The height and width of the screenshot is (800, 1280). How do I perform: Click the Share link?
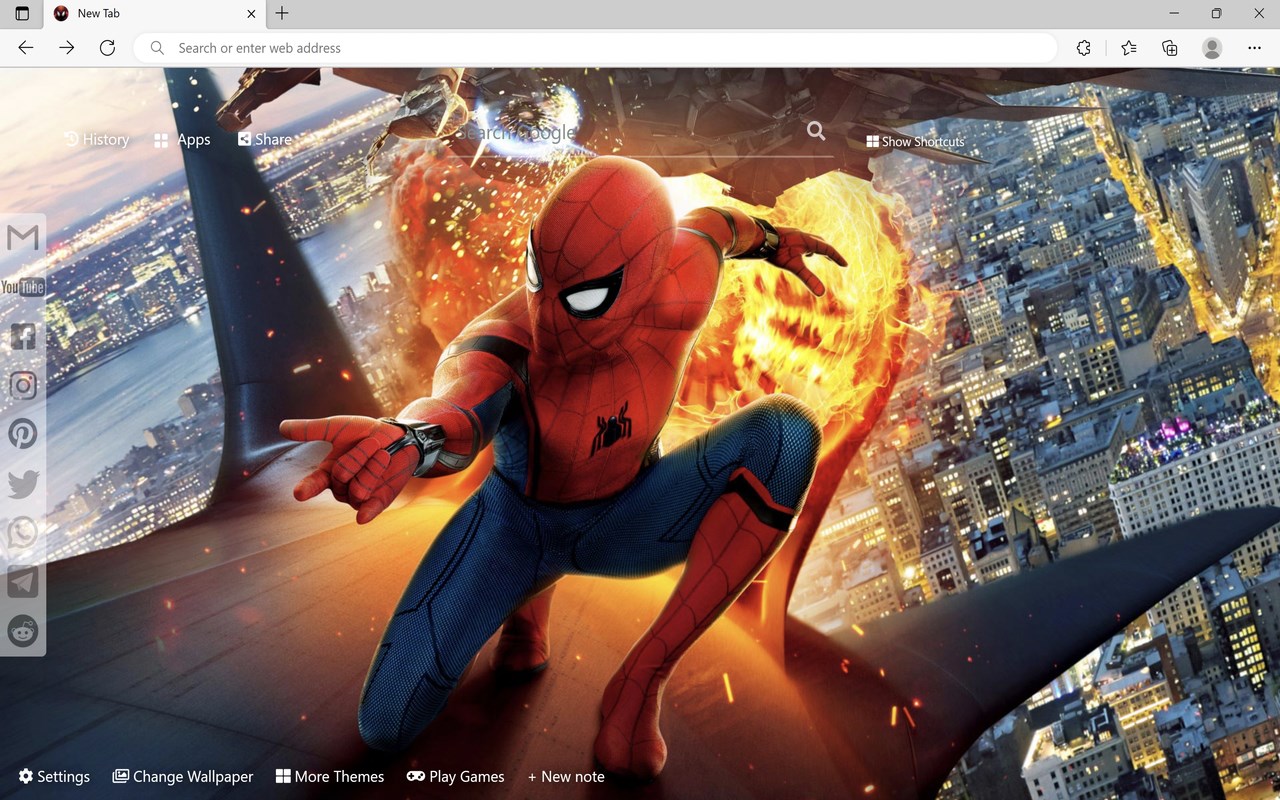(x=265, y=139)
